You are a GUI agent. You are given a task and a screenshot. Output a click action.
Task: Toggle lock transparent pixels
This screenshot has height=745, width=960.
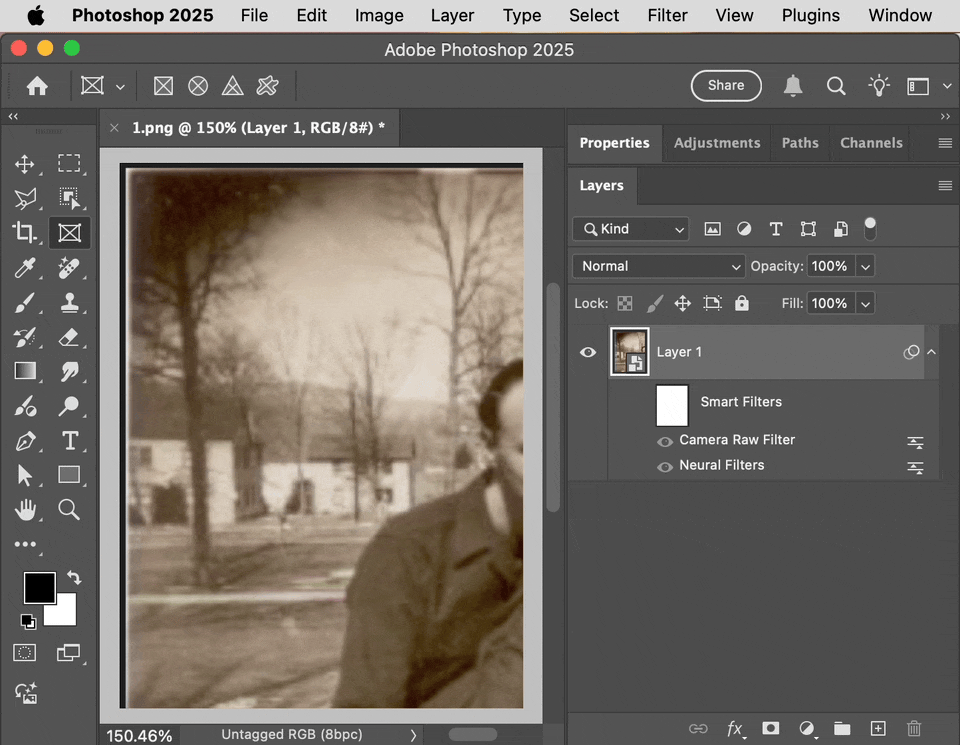pos(624,303)
